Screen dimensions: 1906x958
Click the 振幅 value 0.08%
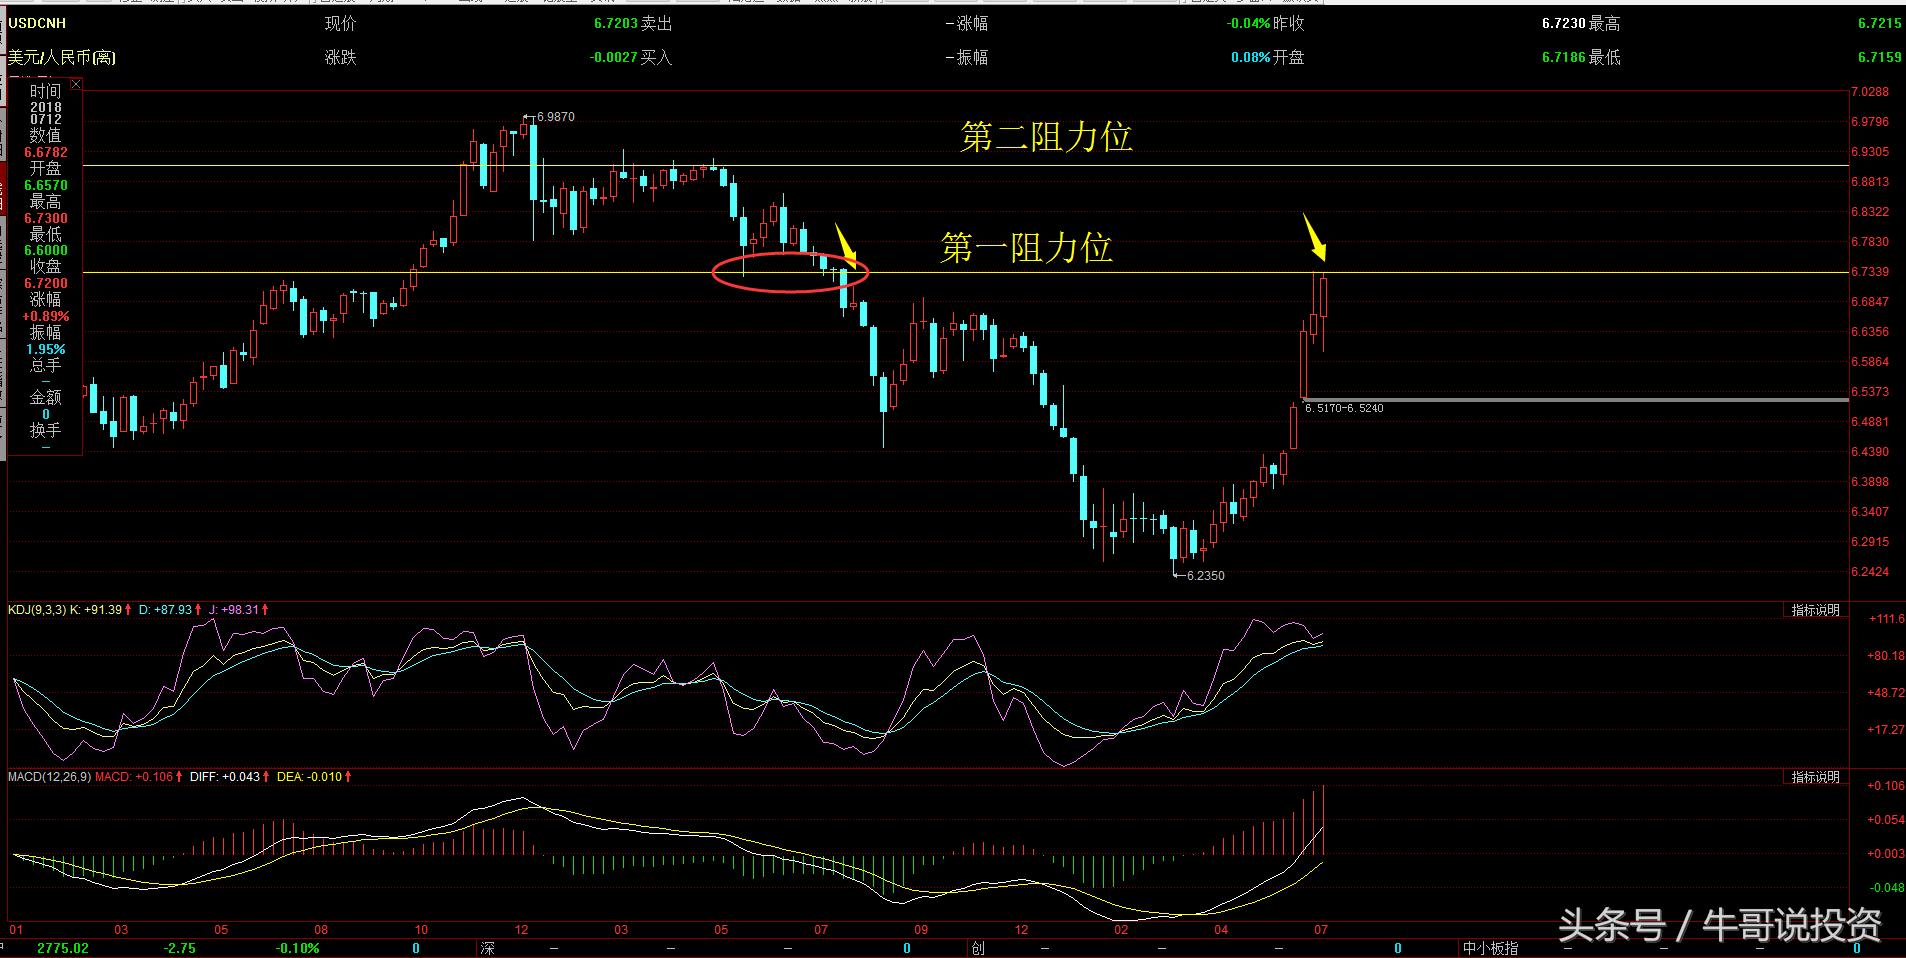(x=1251, y=58)
